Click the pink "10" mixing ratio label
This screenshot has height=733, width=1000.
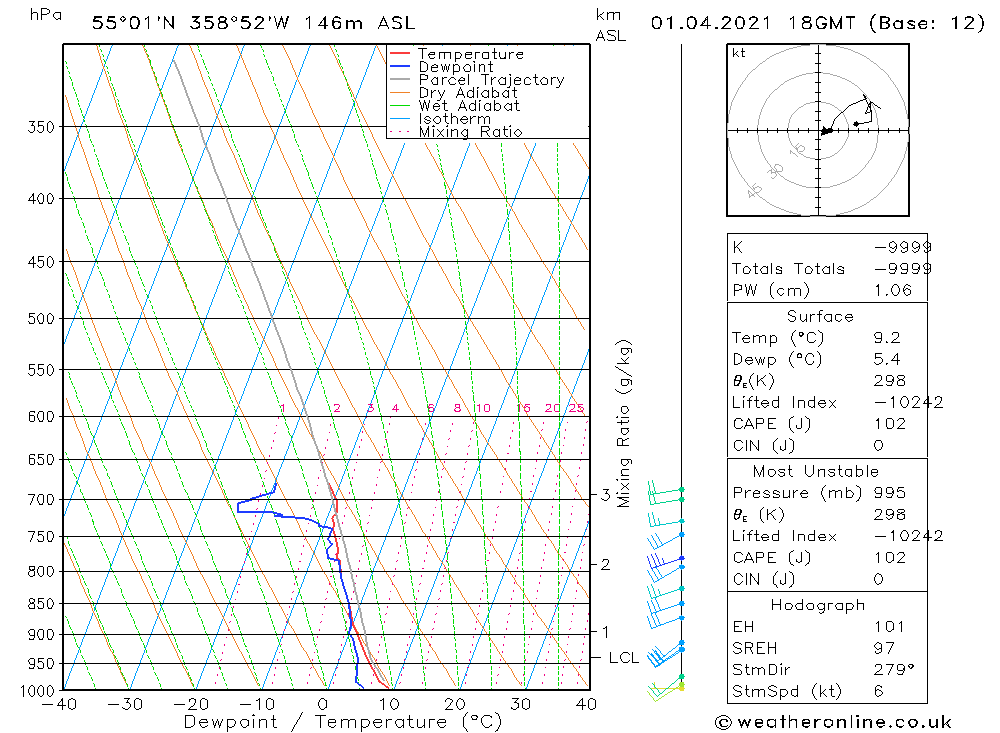click(x=483, y=408)
